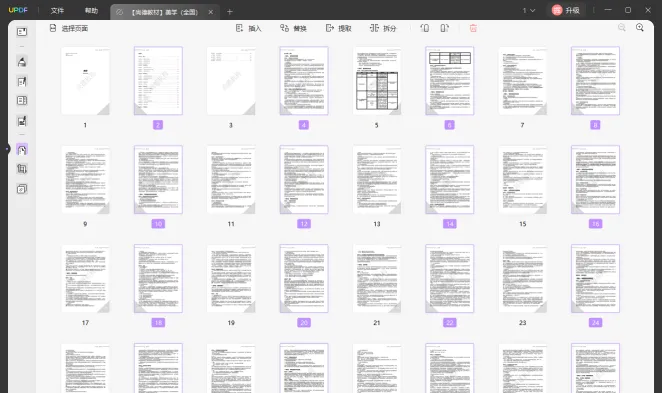Expand the left sidebar collapse arrow
This screenshot has width=662, height=393.
pyautogui.click(x=7, y=149)
